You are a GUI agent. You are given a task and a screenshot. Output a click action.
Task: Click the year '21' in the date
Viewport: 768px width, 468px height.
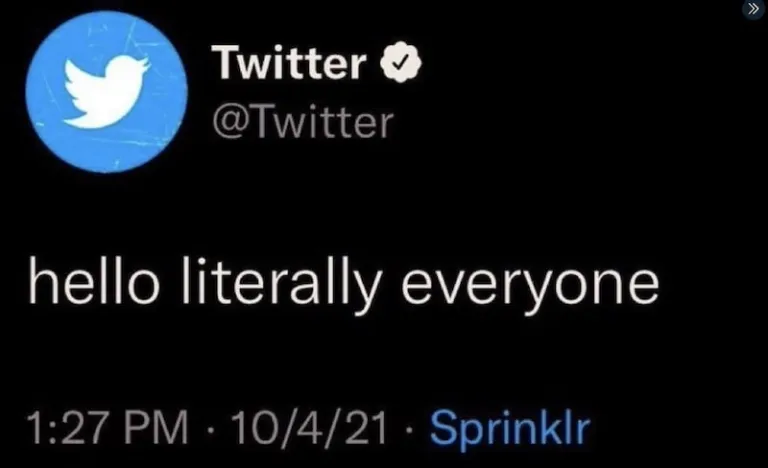point(368,429)
